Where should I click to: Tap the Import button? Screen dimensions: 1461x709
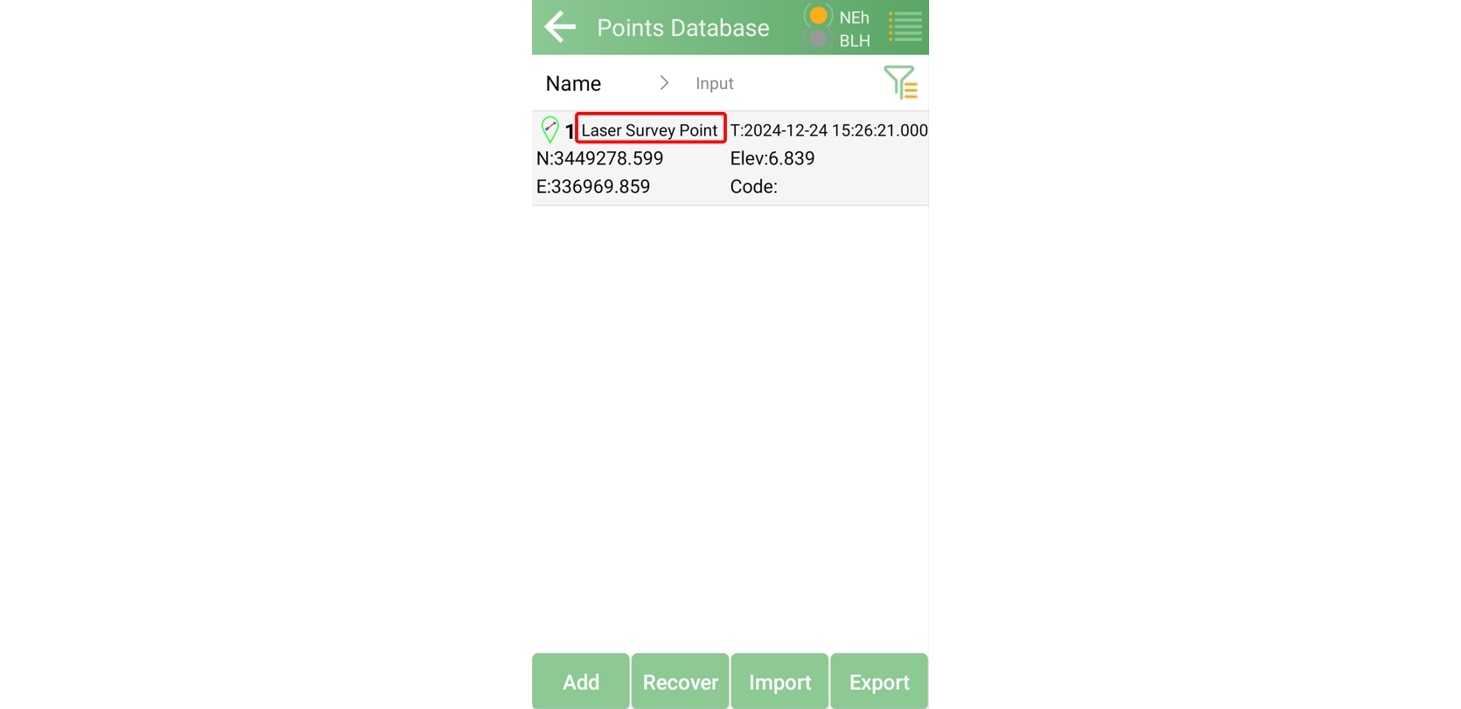[780, 682]
